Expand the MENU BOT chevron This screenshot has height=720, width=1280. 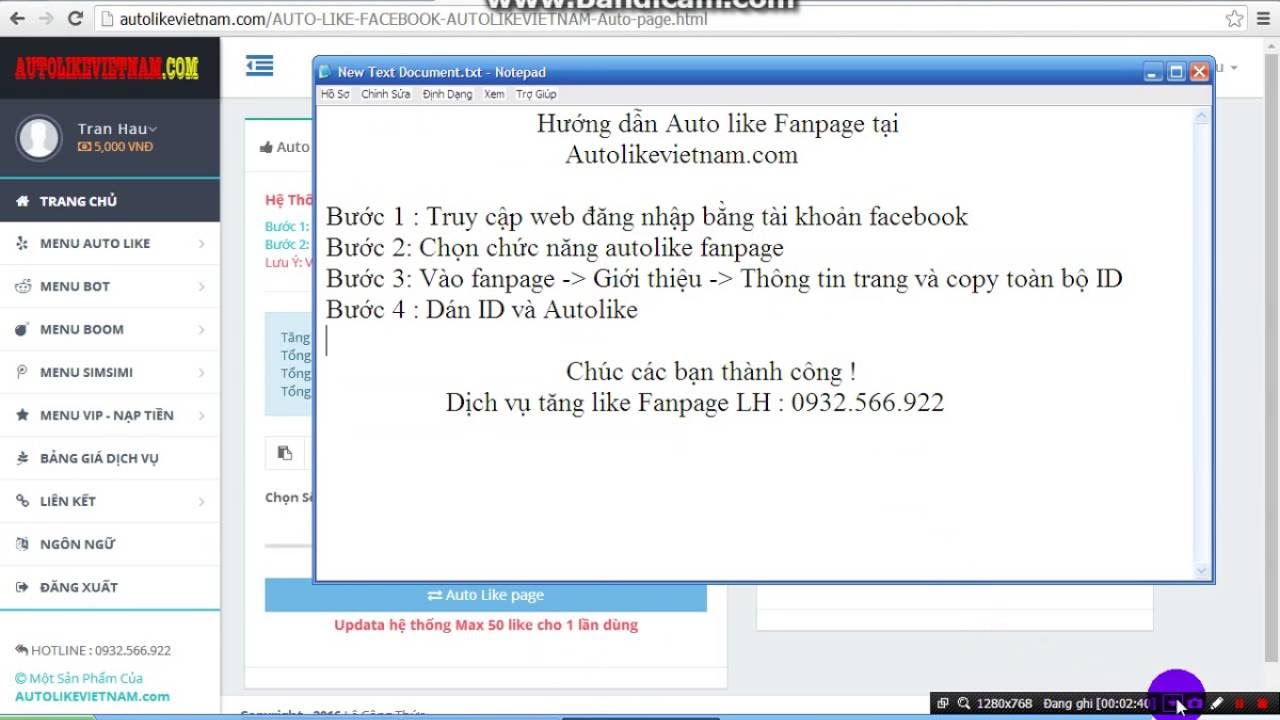pyautogui.click(x=201, y=286)
